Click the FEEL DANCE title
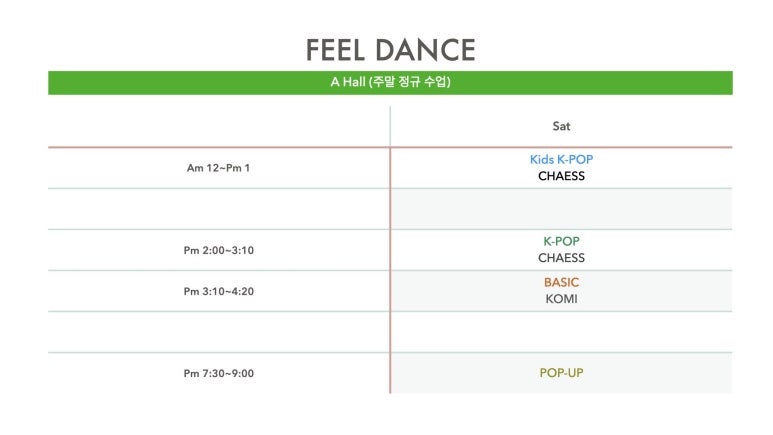This screenshot has width=773, height=435. pyautogui.click(x=390, y=50)
